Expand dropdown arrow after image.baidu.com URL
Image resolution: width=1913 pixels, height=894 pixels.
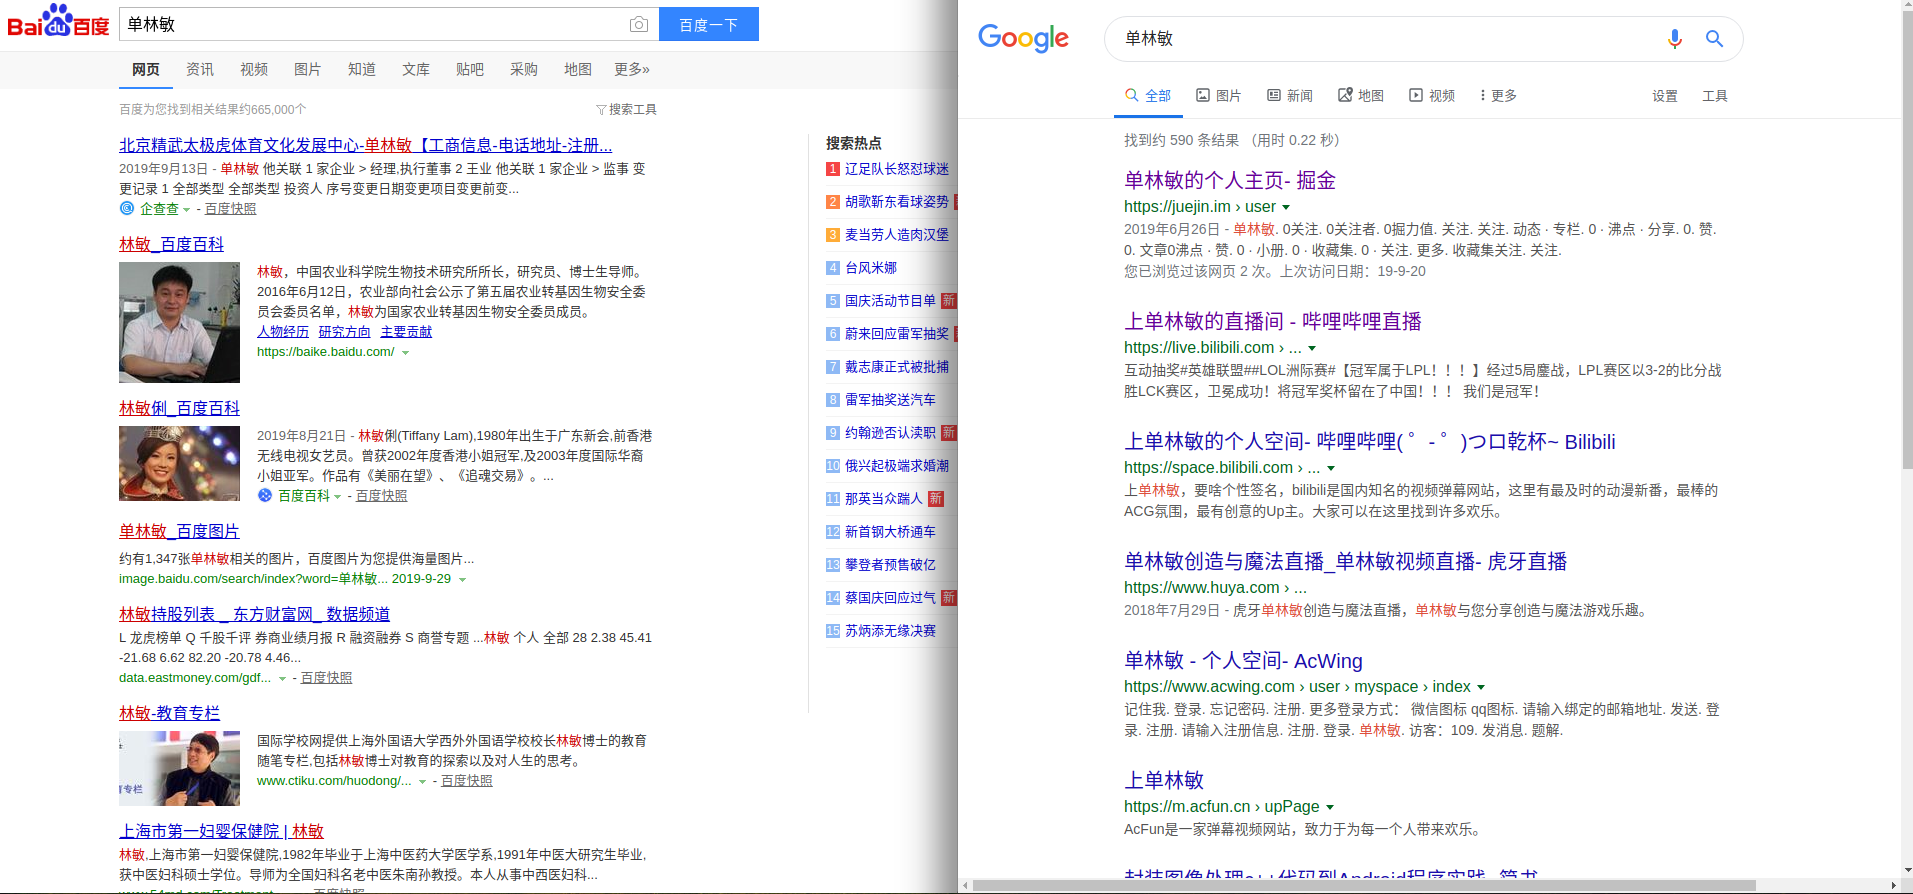462,580
